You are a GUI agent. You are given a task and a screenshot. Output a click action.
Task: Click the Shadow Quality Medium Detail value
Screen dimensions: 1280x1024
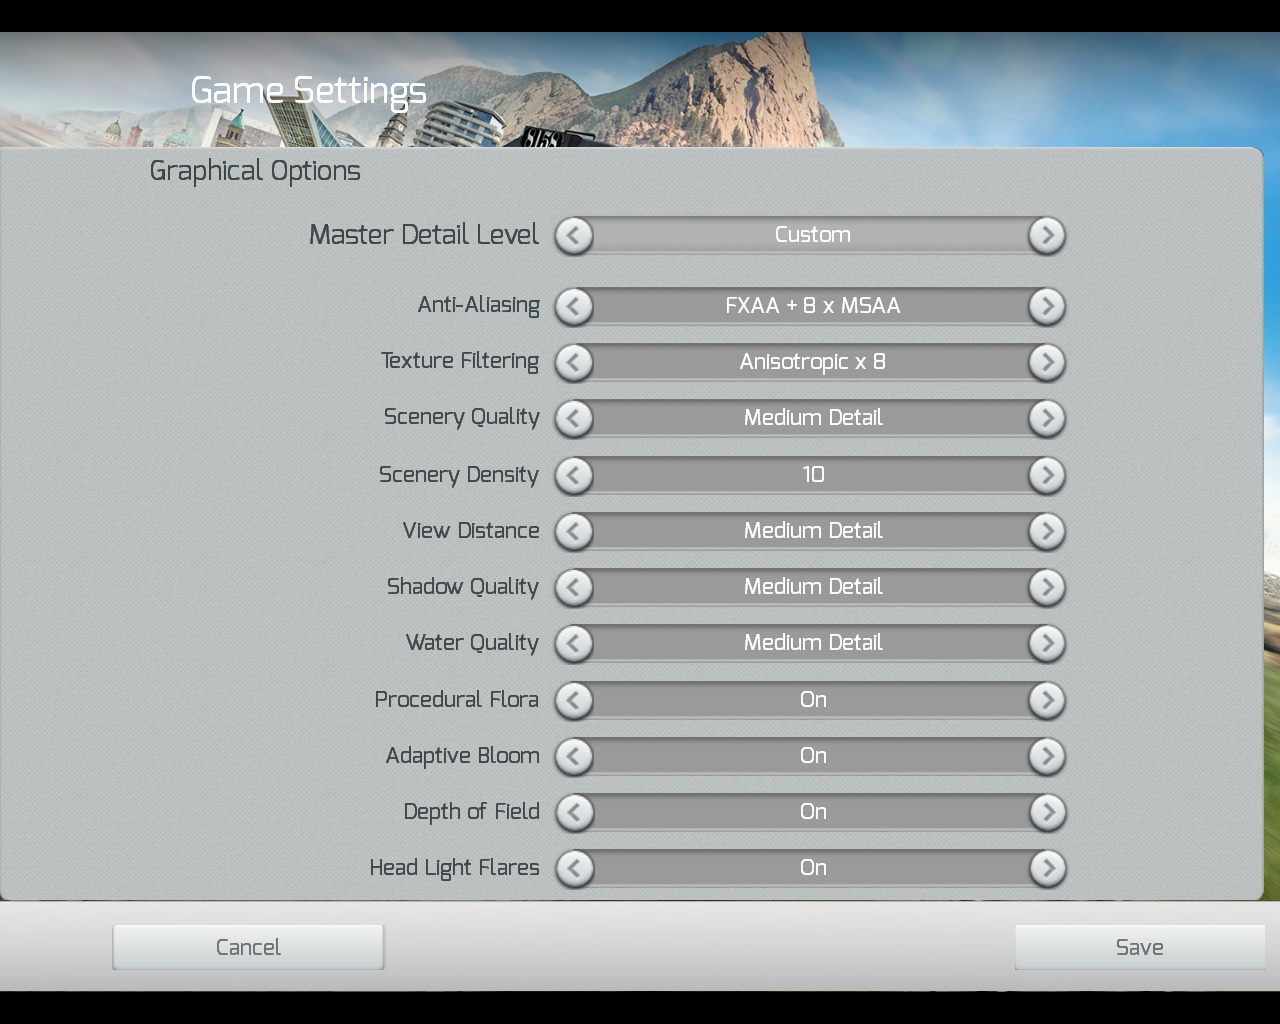coord(812,587)
